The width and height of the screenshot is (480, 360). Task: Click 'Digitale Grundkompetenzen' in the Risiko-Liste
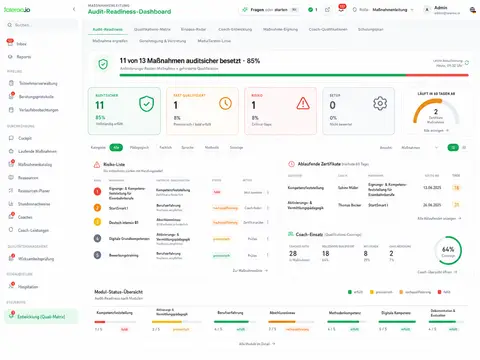pyautogui.click(x=129, y=239)
